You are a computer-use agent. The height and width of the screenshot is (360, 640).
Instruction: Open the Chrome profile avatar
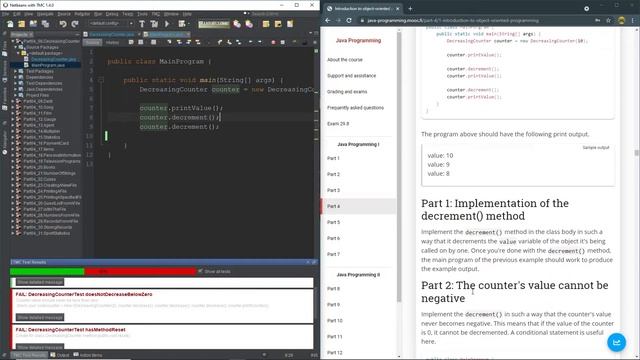[621, 20]
